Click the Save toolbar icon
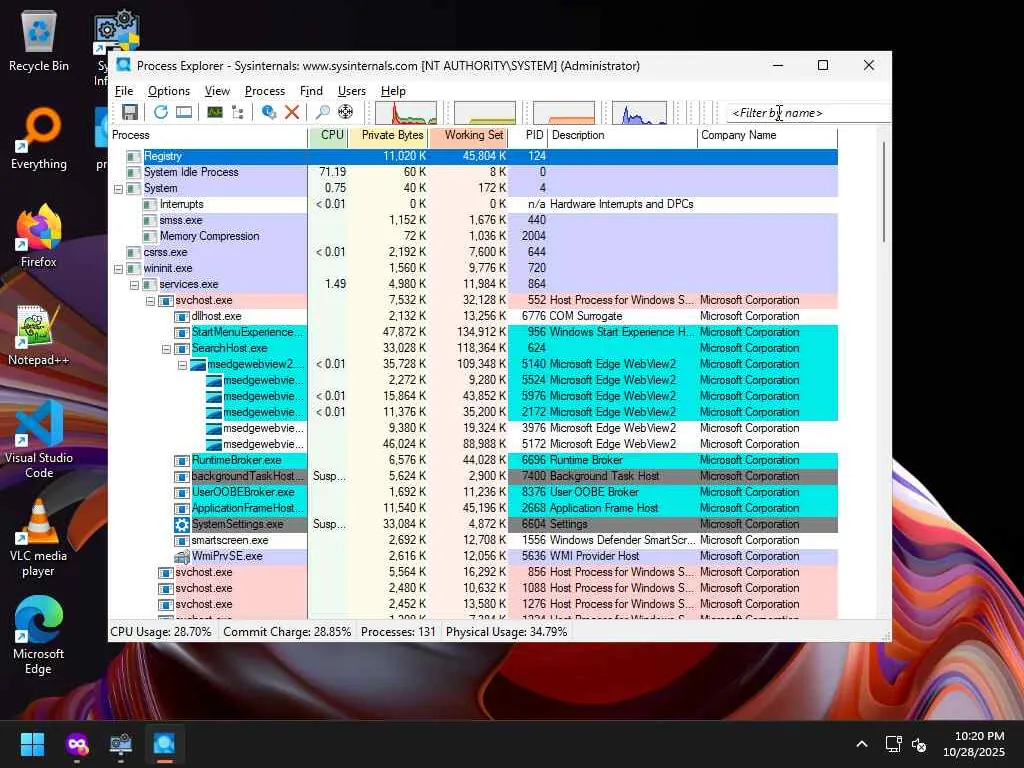This screenshot has width=1024, height=768. click(130, 112)
